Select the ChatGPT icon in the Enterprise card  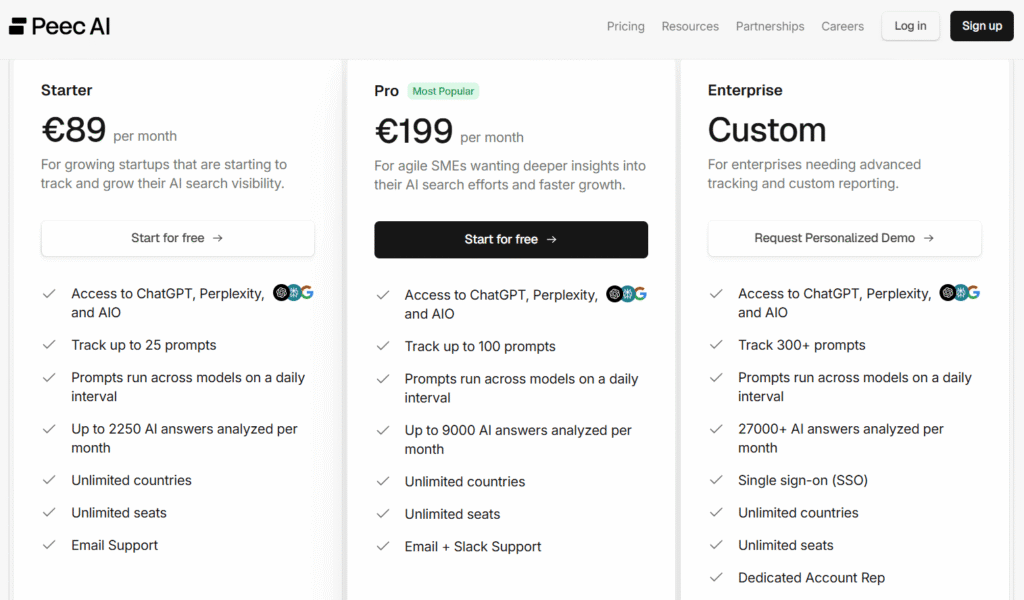948,293
